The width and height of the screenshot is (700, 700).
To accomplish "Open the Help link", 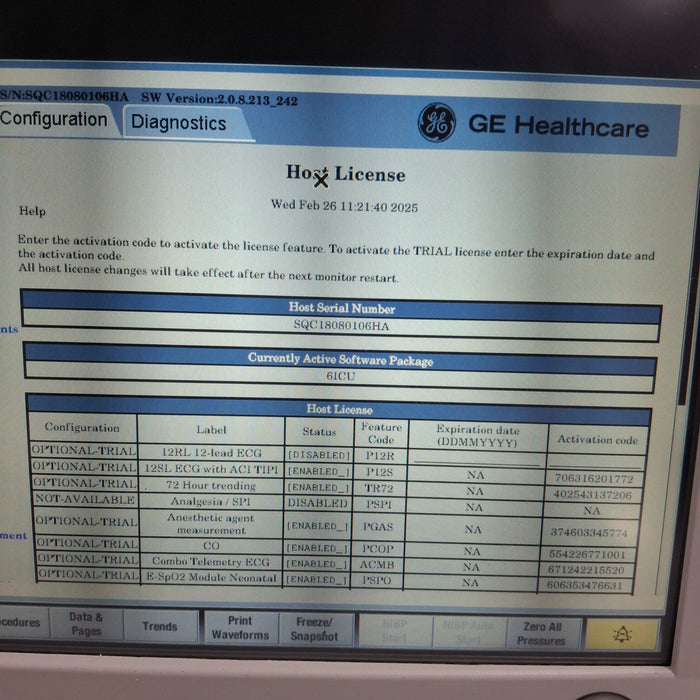I will pyautogui.click(x=32, y=211).
